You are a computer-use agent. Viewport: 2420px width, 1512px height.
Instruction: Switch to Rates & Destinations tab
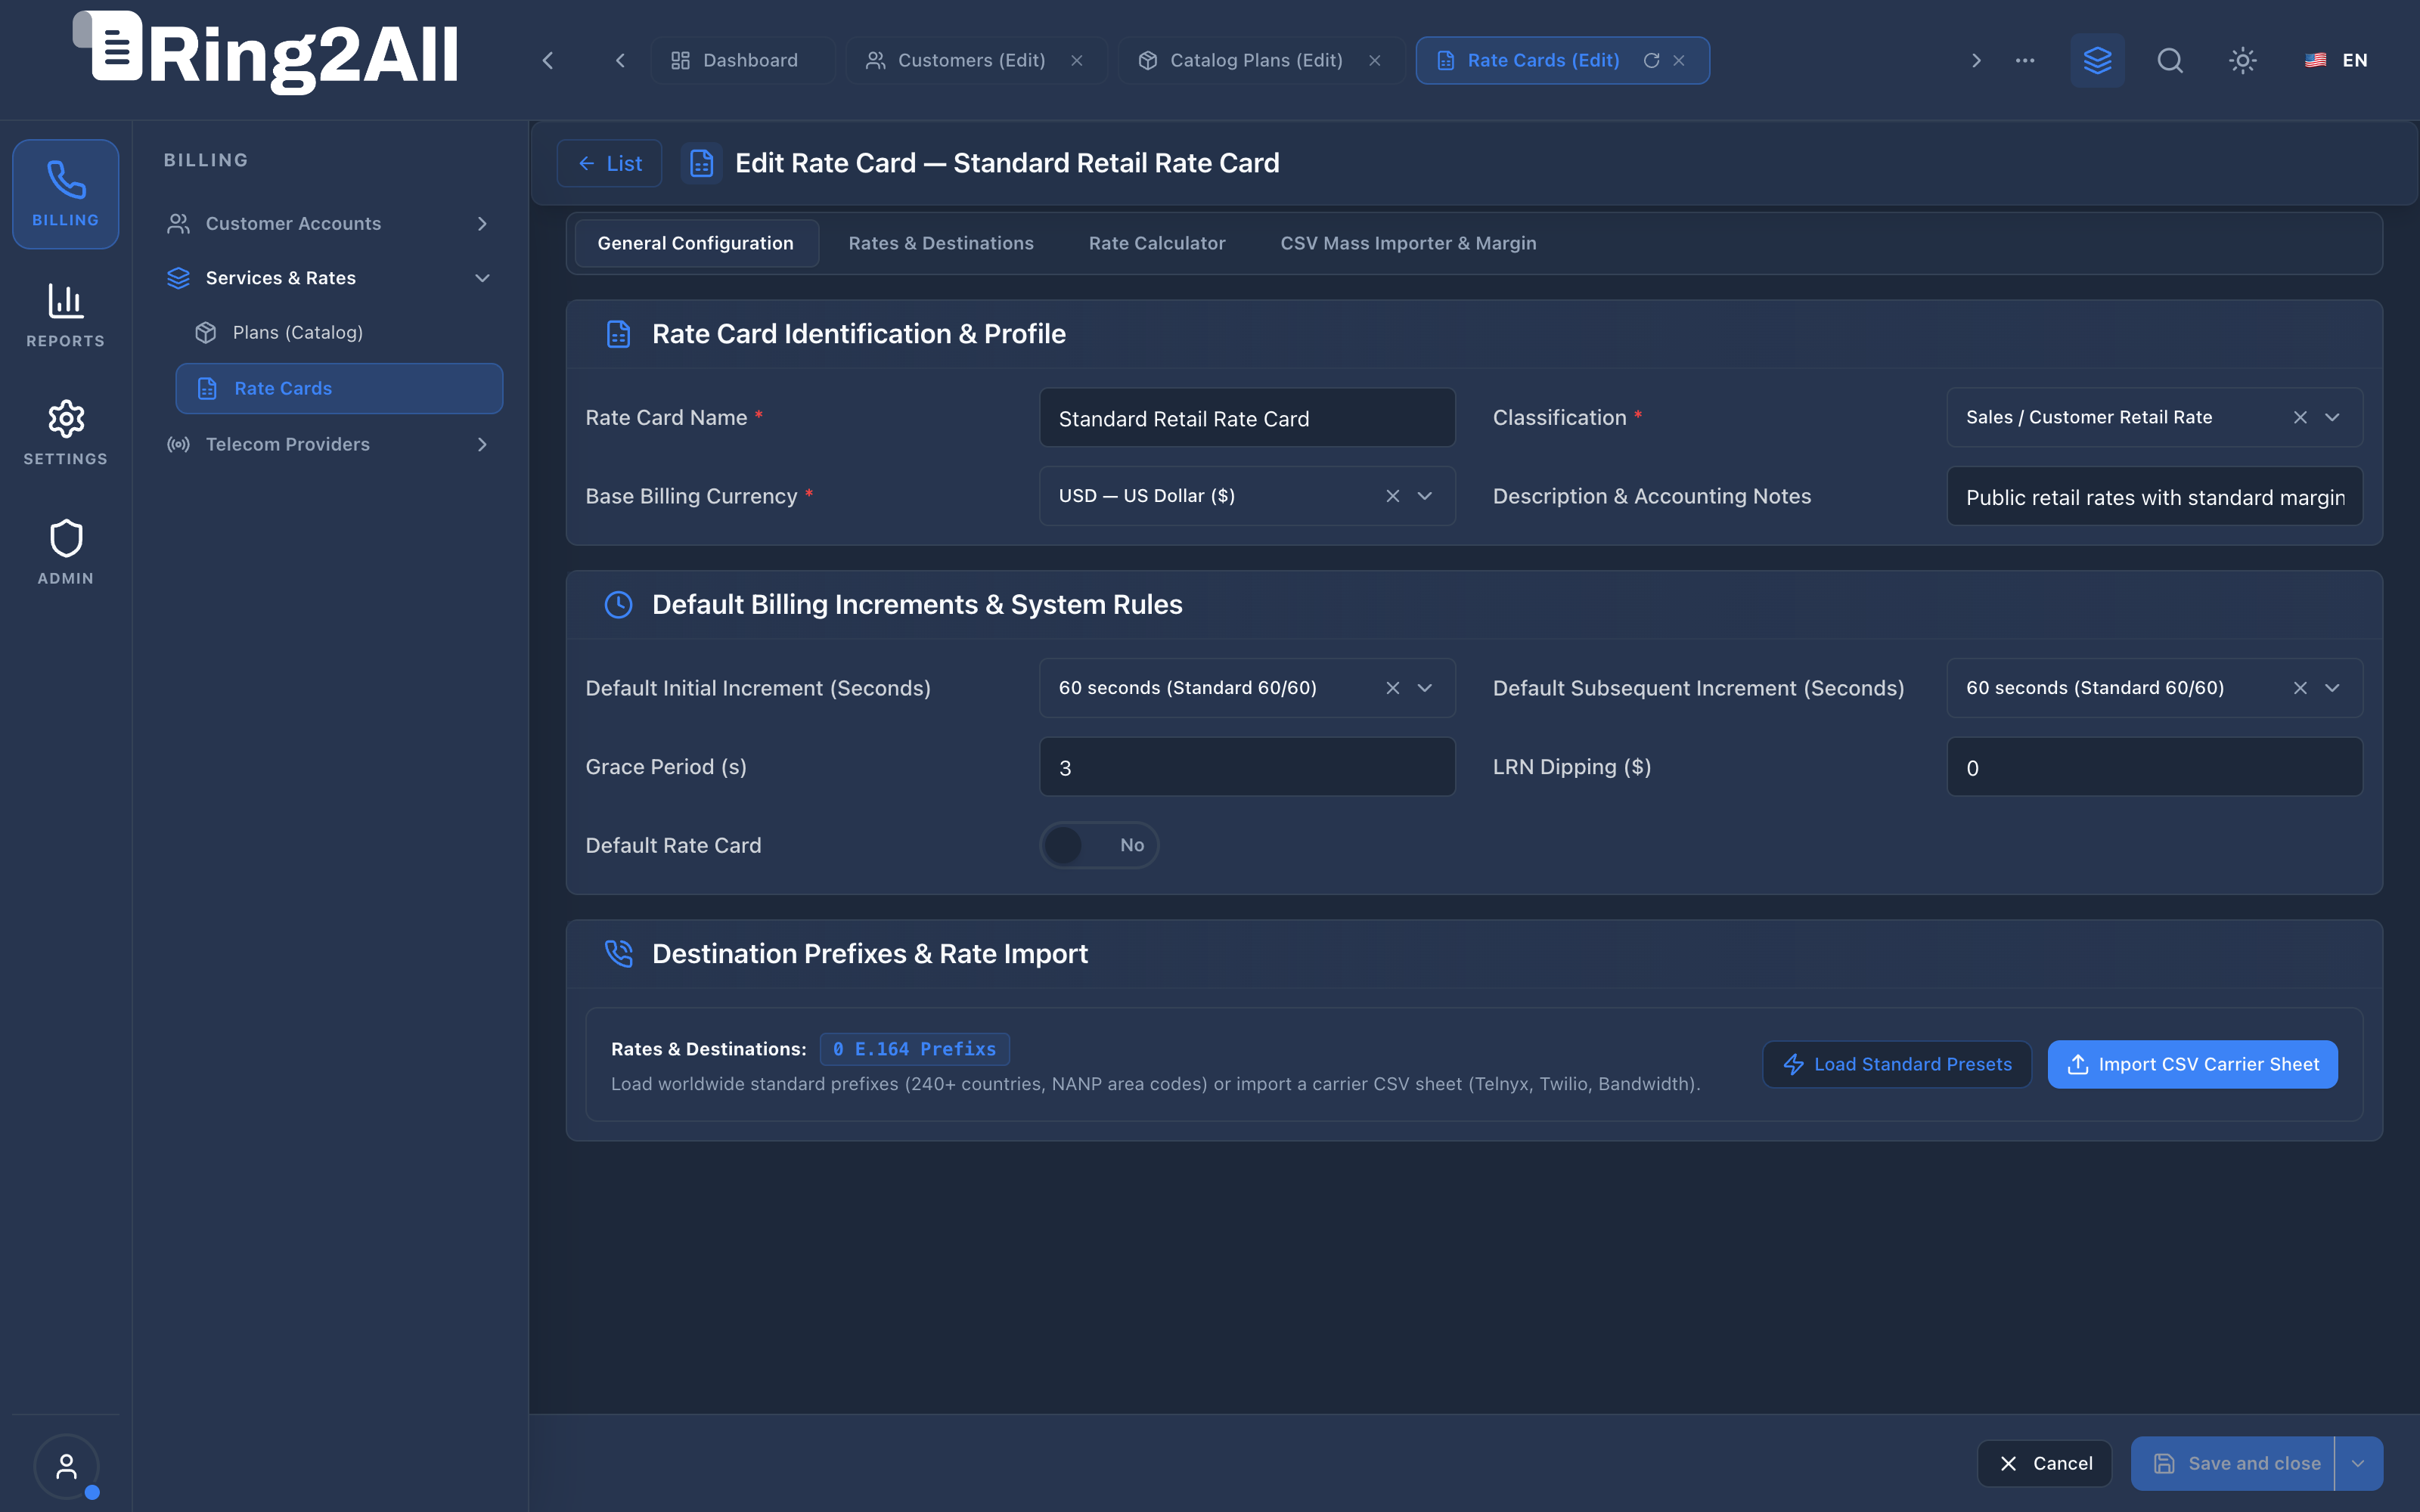coord(941,243)
